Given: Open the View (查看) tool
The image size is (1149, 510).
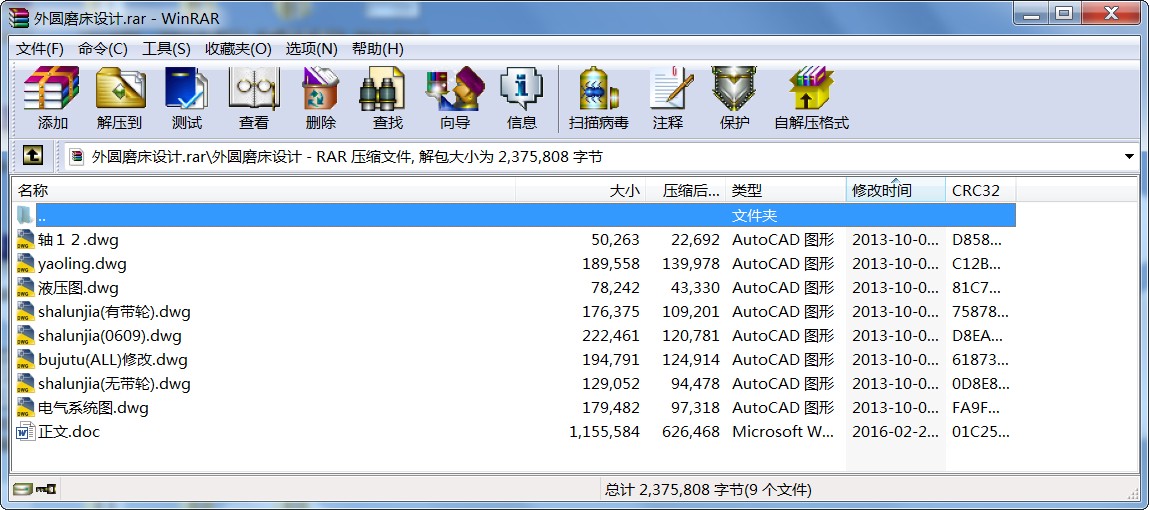Looking at the screenshot, I should (254, 98).
